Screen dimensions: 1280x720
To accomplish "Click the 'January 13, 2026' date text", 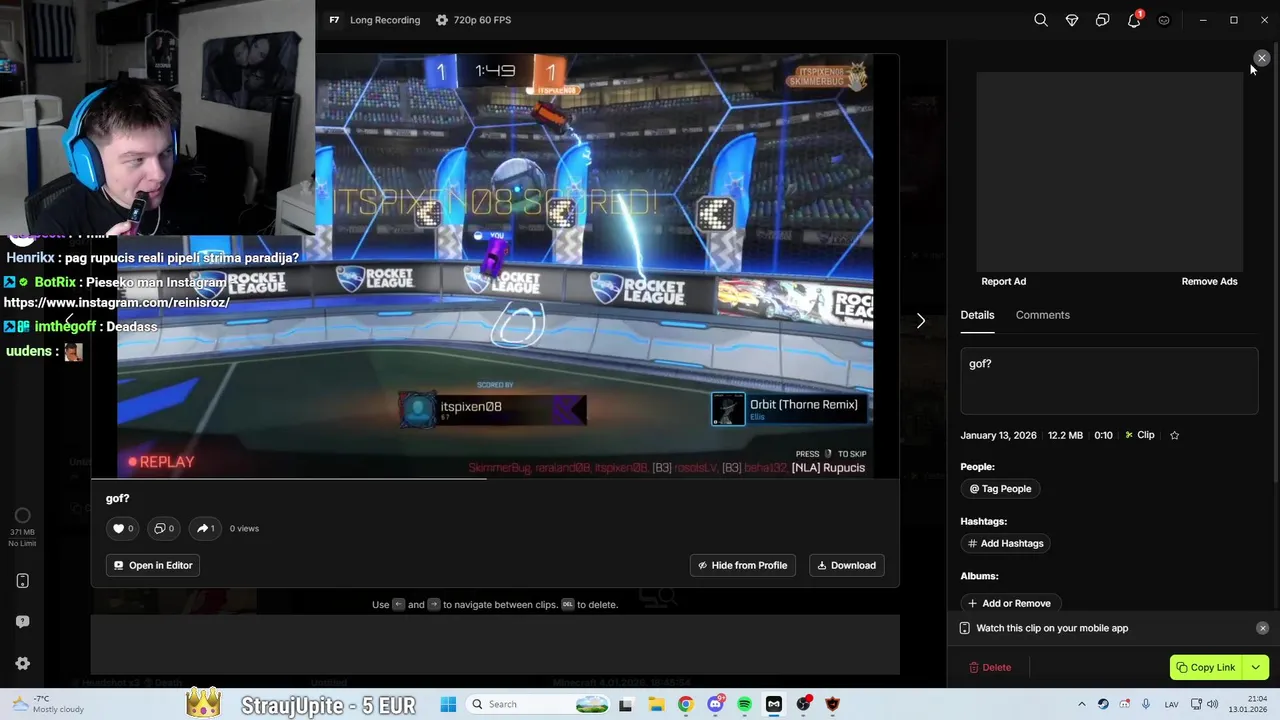I will click(999, 435).
